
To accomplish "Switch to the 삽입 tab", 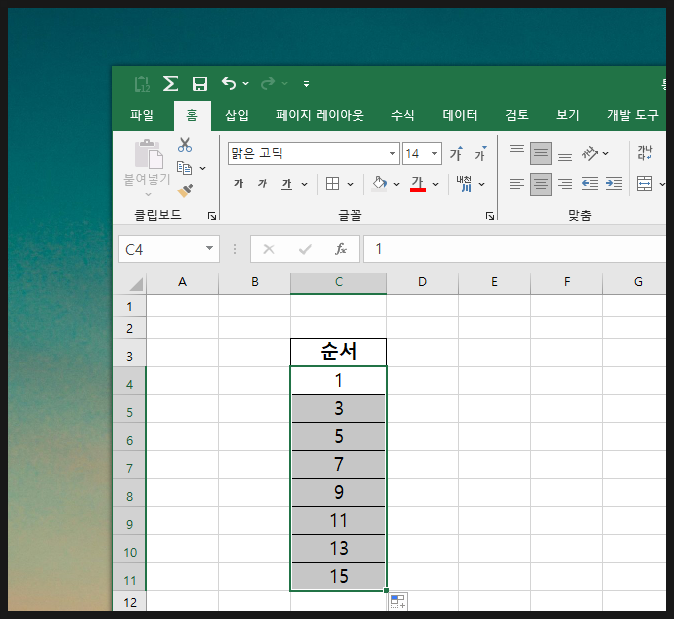I will (x=237, y=115).
